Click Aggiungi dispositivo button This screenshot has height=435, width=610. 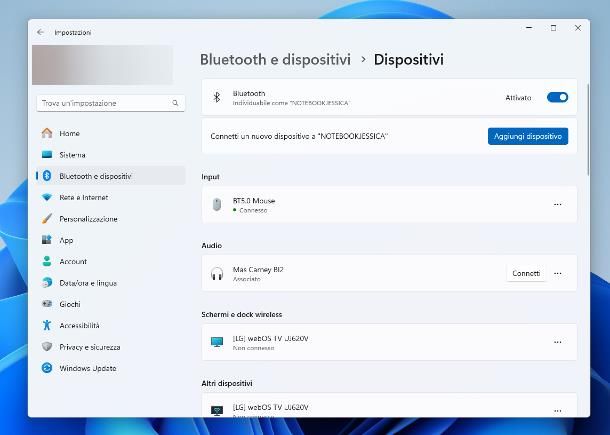click(x=528, y=136)
